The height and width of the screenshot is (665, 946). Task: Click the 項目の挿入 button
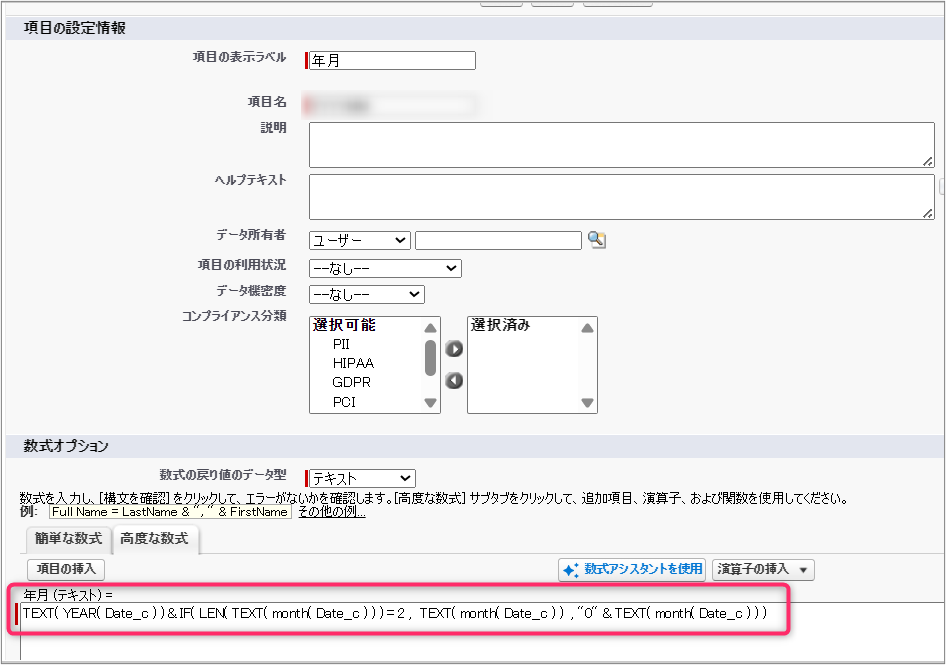(x=66, y=569)
